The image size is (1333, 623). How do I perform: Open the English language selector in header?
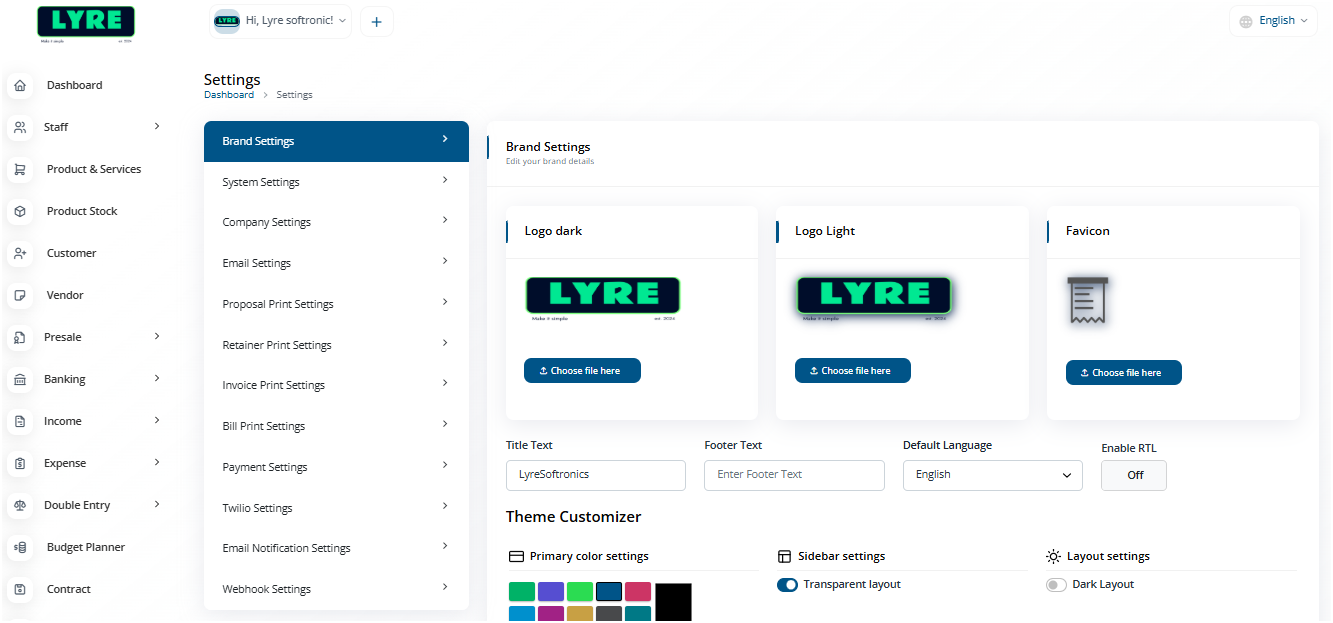(1274, 21)
